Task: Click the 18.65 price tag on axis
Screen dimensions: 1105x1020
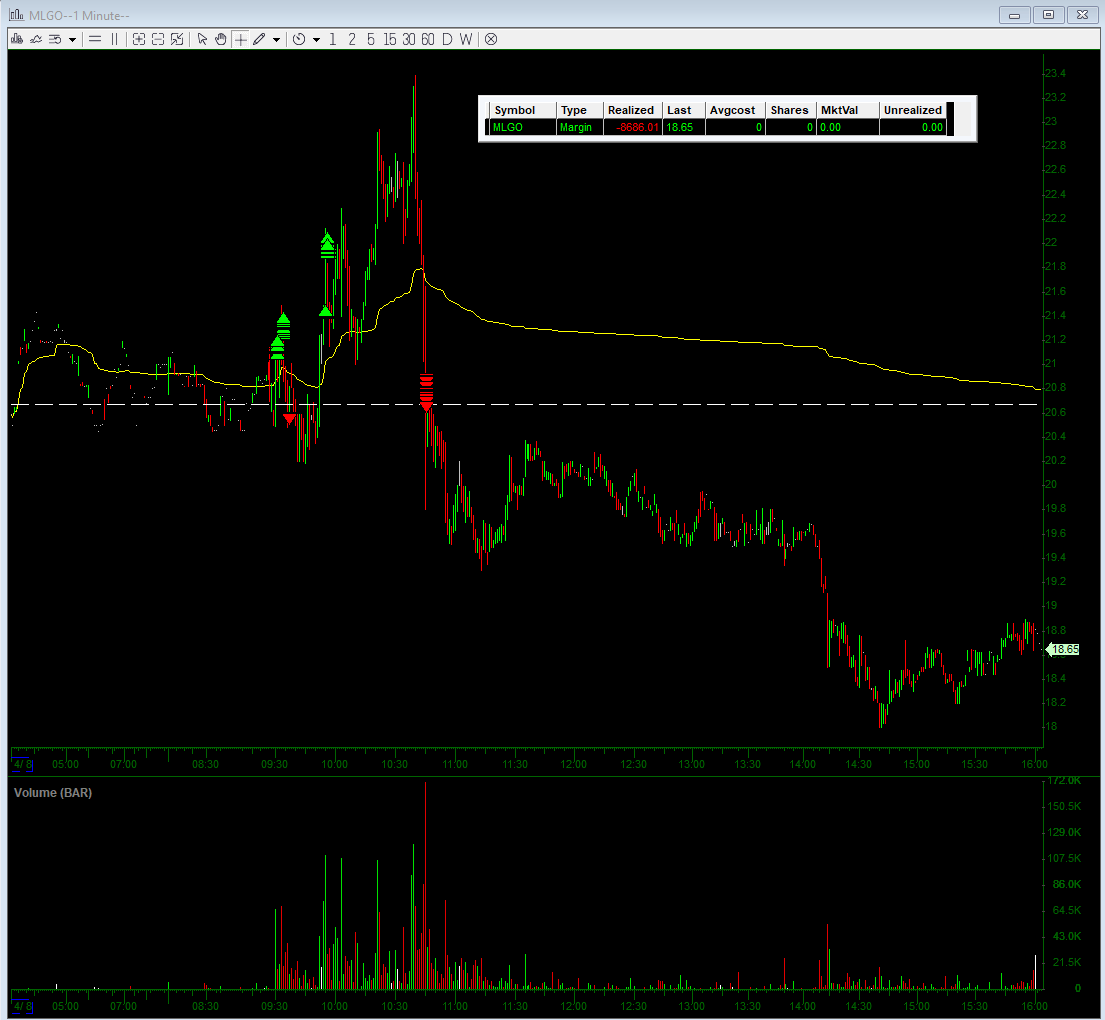Action: (x=1064, y=649)
